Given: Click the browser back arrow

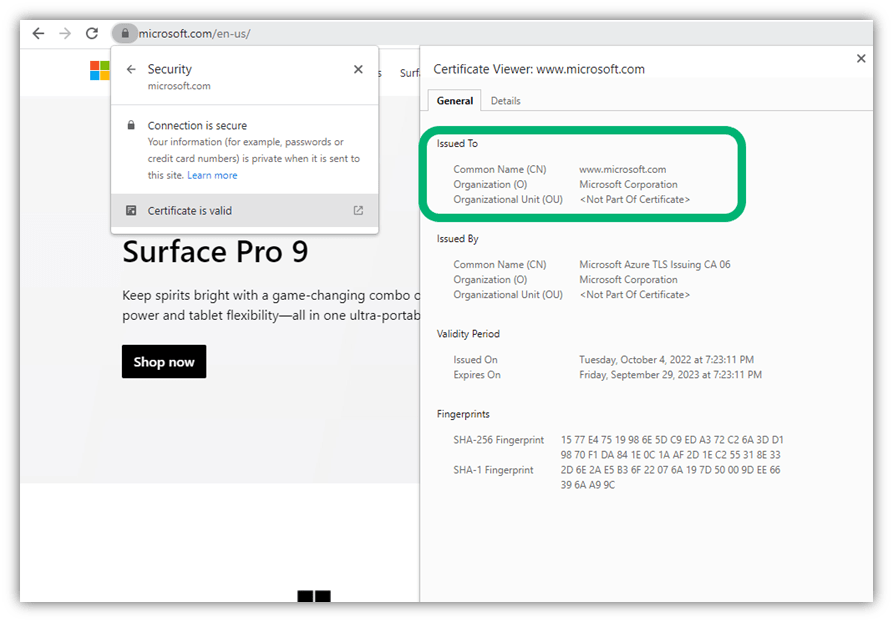Looking at the screenshot, I should (38, 34).
